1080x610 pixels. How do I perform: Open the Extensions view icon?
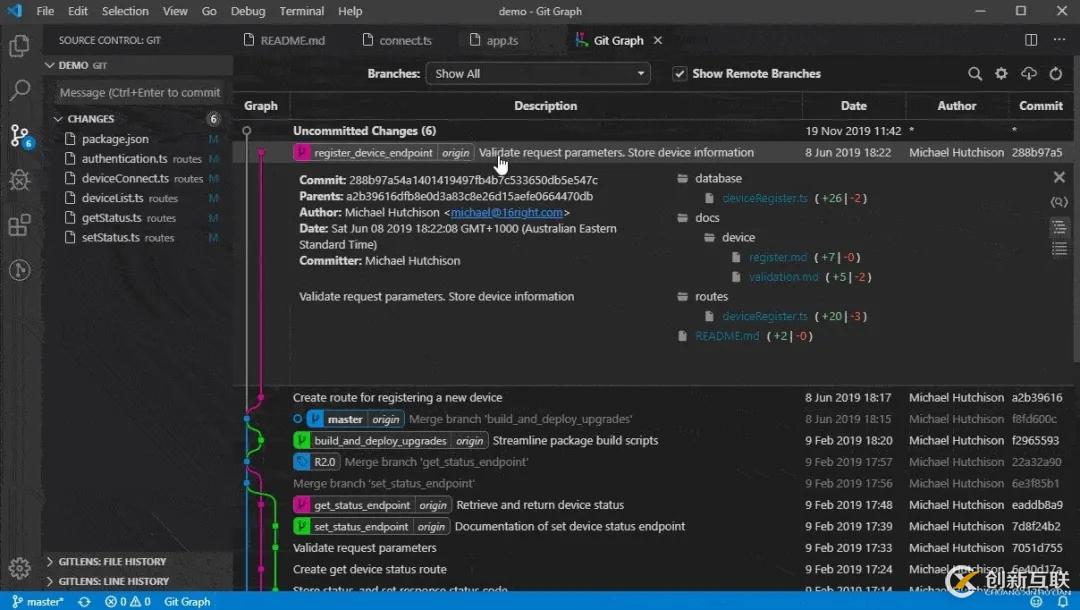click(x=19, y=225)
